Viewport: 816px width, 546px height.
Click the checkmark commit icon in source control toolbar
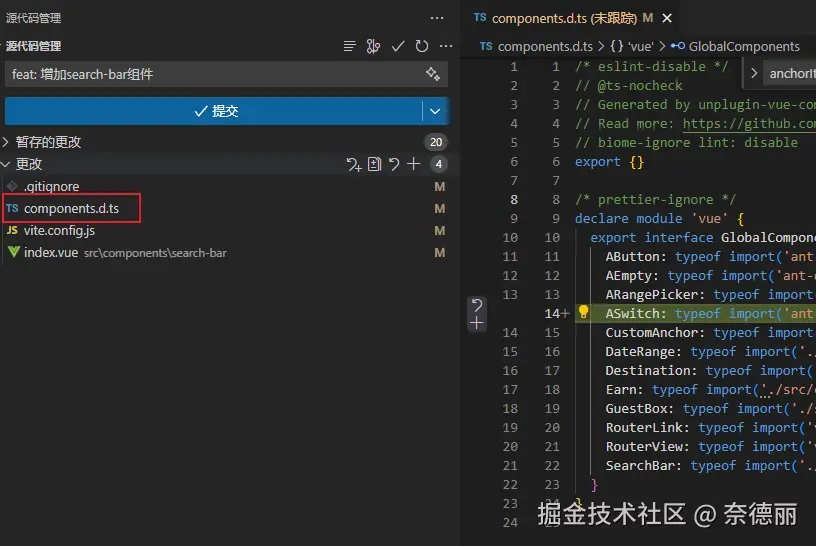pyautogui.click(x=398, y=46)
